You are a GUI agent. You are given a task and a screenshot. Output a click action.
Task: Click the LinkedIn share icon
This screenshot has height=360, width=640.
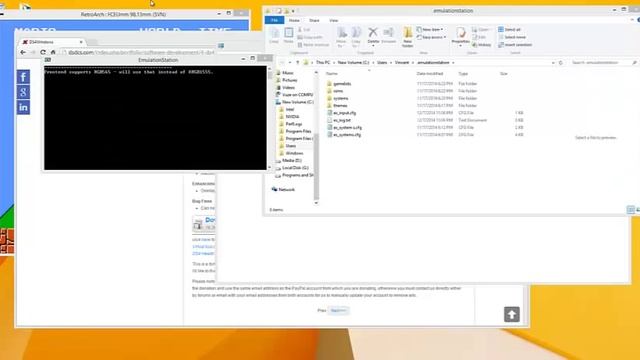[x=23, y=107]
